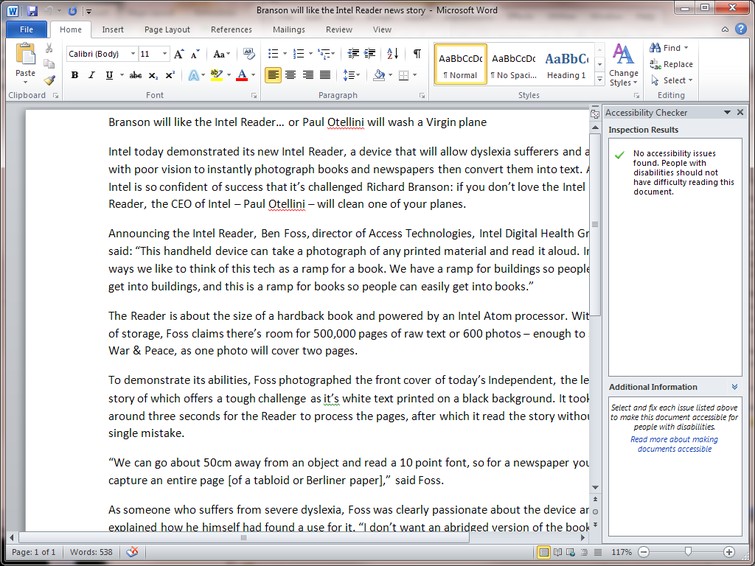
Task: Click the Paste icon
Action: 25,54
